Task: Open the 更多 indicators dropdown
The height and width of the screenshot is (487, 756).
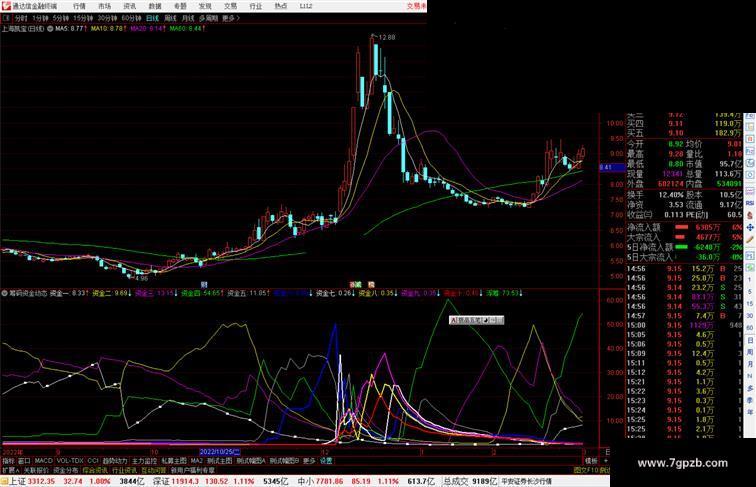Action: point(309,461)
